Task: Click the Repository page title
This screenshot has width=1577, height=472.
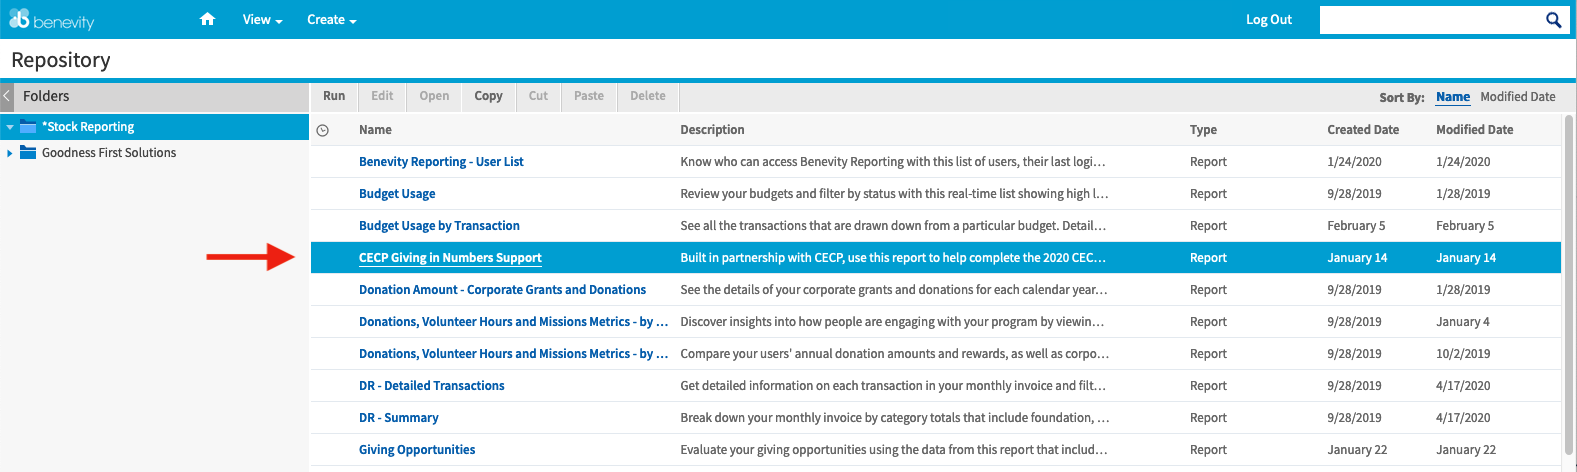Action: (61, 60)
